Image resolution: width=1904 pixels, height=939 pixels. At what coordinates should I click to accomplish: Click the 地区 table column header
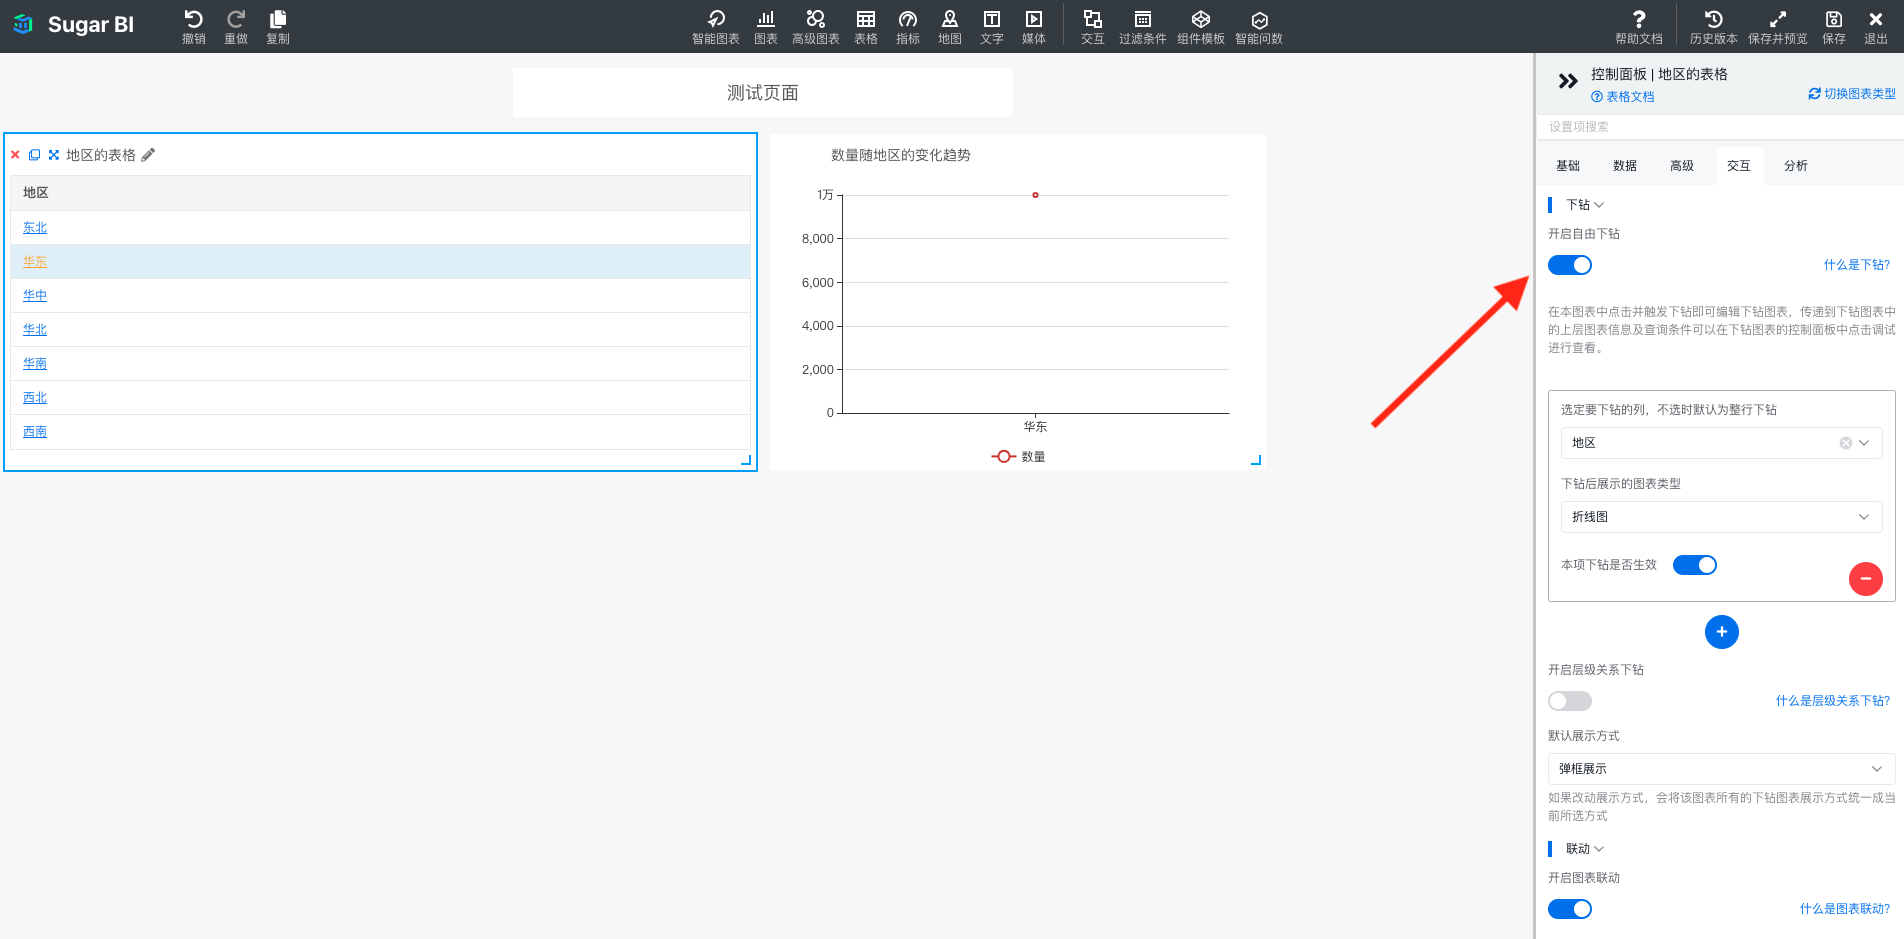[x=380, y=193]
